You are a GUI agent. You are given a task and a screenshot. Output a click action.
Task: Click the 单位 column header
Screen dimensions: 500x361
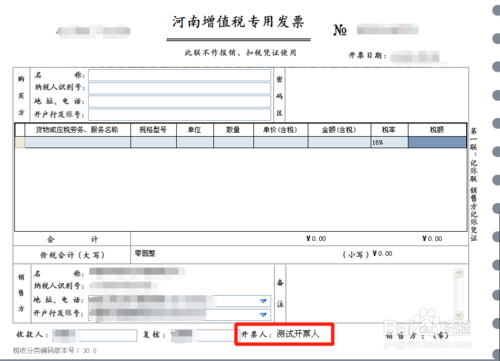(x=195, y=130)
